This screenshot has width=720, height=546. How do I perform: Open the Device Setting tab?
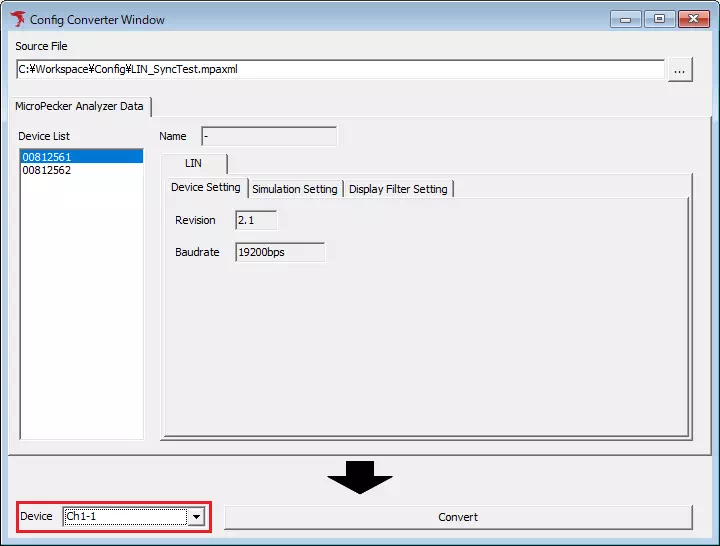tap(206, 187)
